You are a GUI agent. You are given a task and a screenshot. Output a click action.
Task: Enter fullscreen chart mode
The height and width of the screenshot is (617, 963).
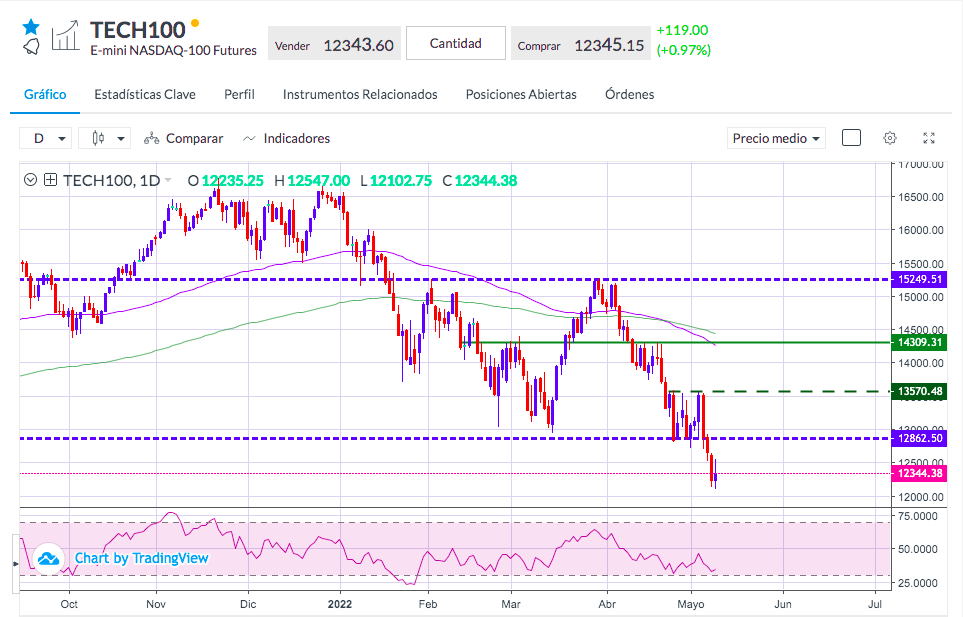point(929,138)
